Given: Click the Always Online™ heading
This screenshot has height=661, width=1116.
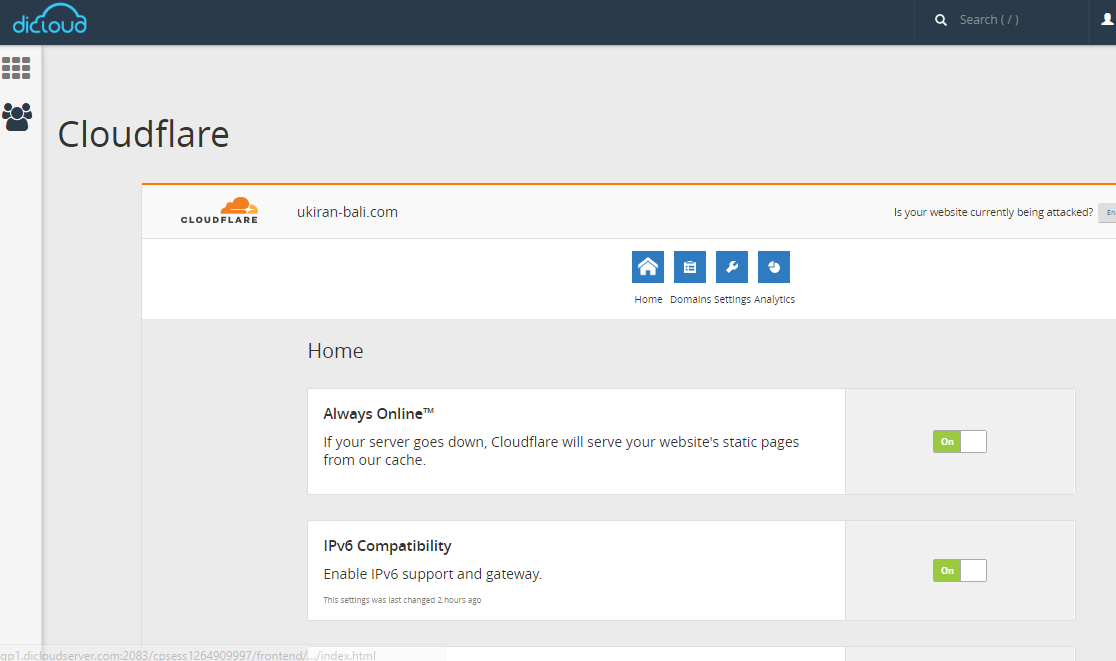Looking at the screenshot, I should click(379, 413).
